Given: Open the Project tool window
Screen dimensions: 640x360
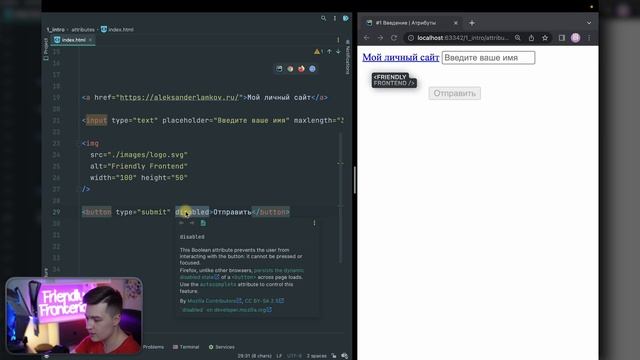Looking at the screenshot, I should point(45,49).
